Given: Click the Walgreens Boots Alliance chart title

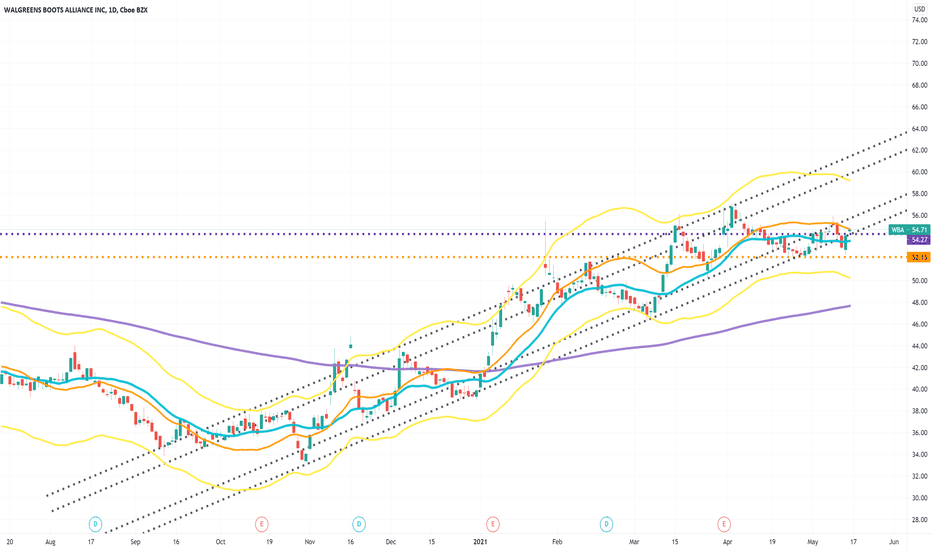Looking at the screenshot, I should pos(75,10).
